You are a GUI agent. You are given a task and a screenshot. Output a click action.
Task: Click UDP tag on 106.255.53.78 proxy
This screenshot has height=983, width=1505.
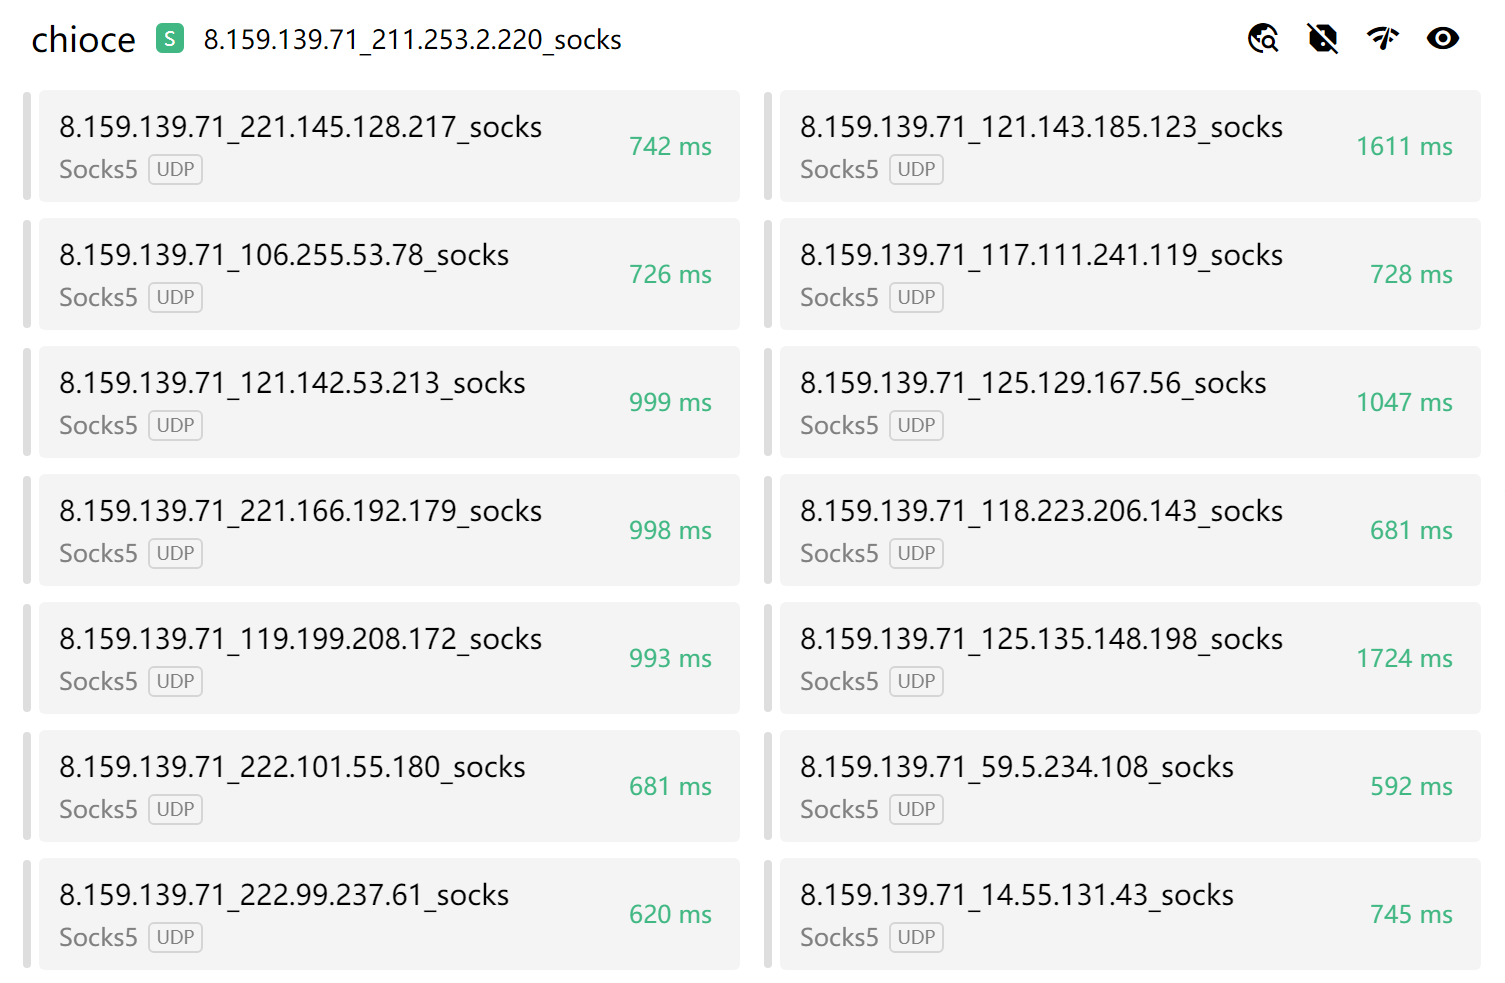pyautogui.click(x=175, y=298)
